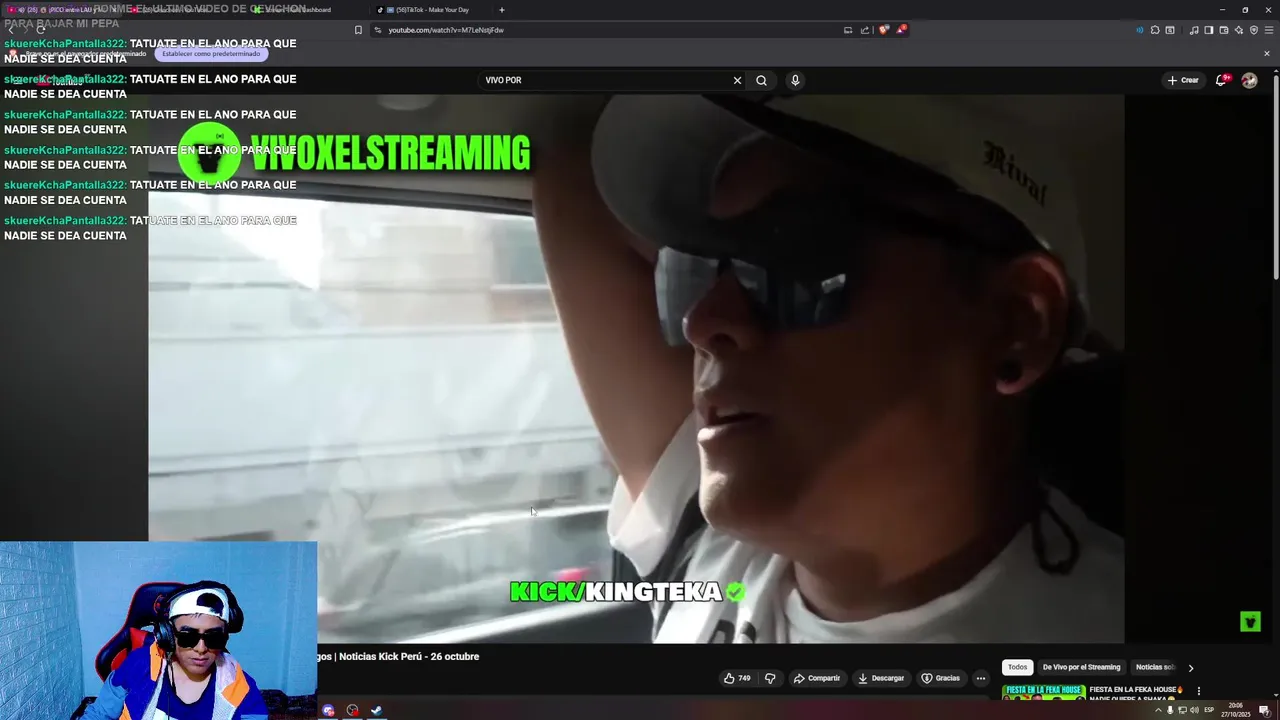Dislike the video with thumbs down
The image size is (1280, 720).
coord(770,678)
